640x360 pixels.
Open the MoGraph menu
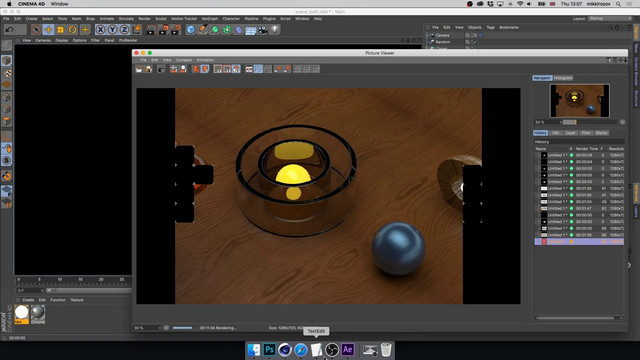click(210, 19)
